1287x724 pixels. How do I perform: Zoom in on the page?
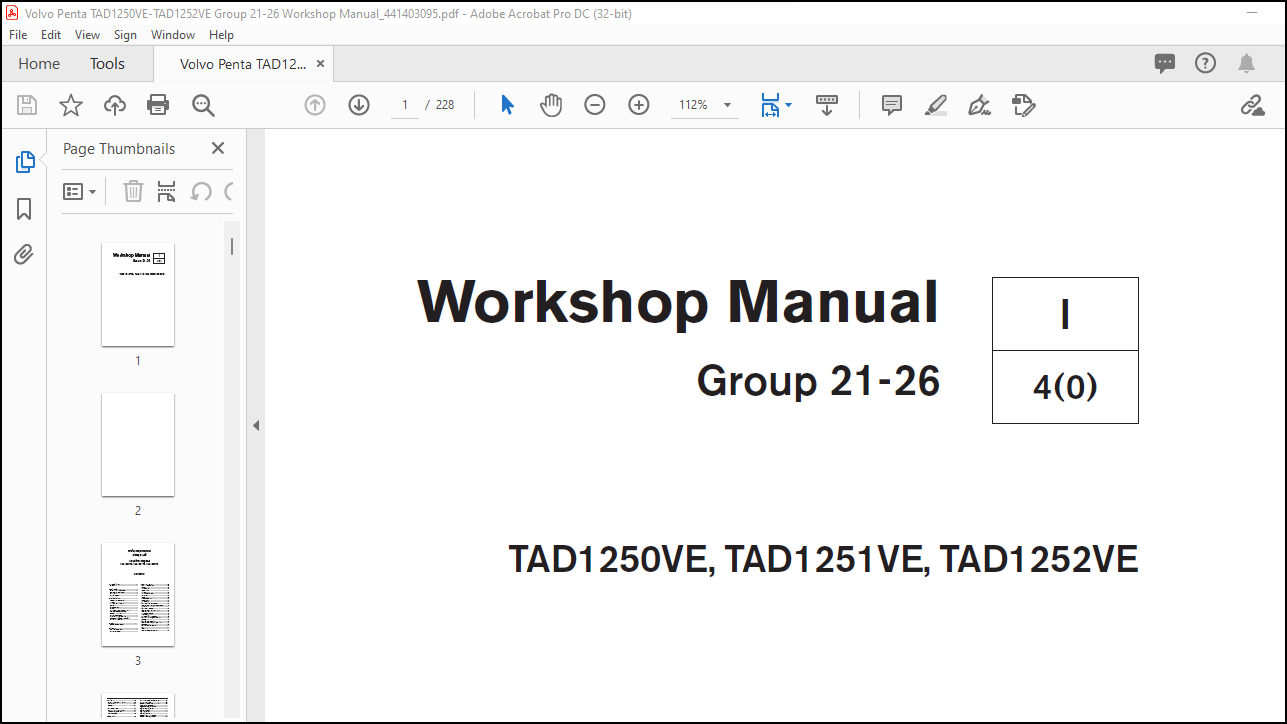(639, 105)
